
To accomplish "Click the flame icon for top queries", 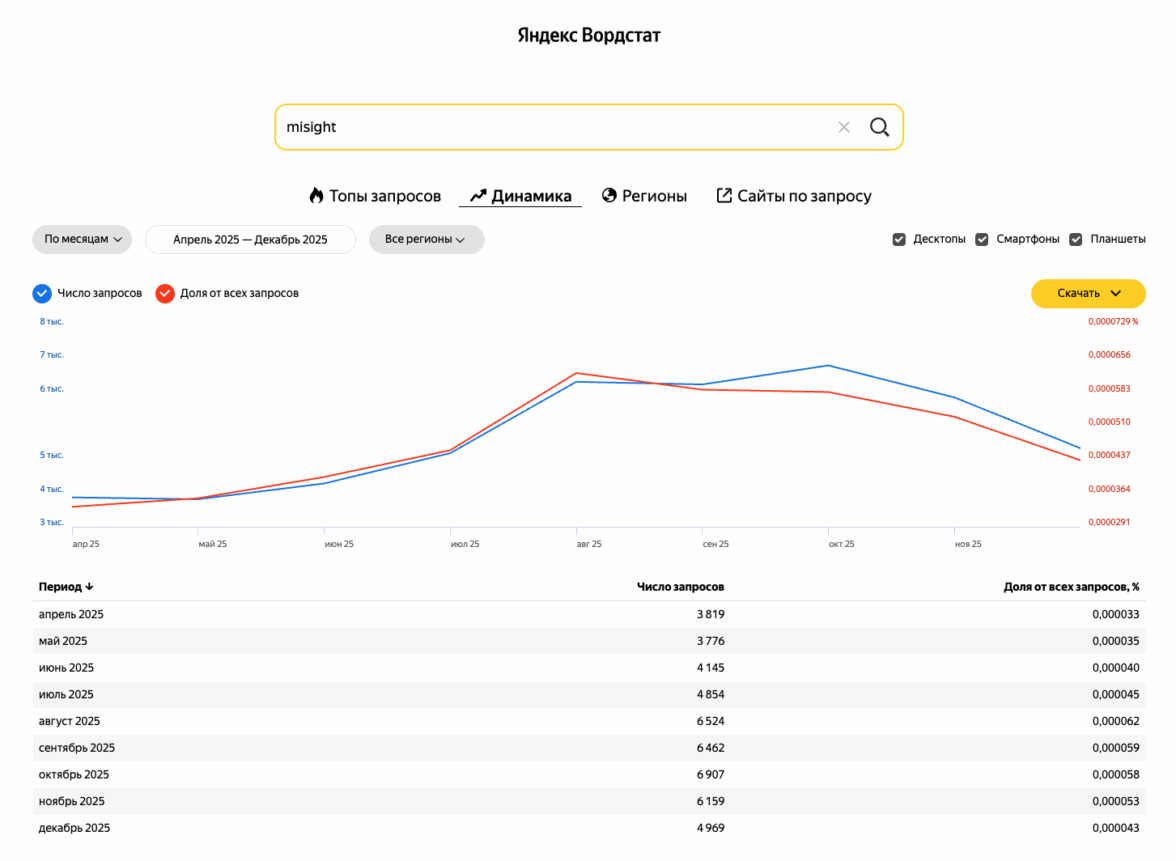I will point(316,196).
